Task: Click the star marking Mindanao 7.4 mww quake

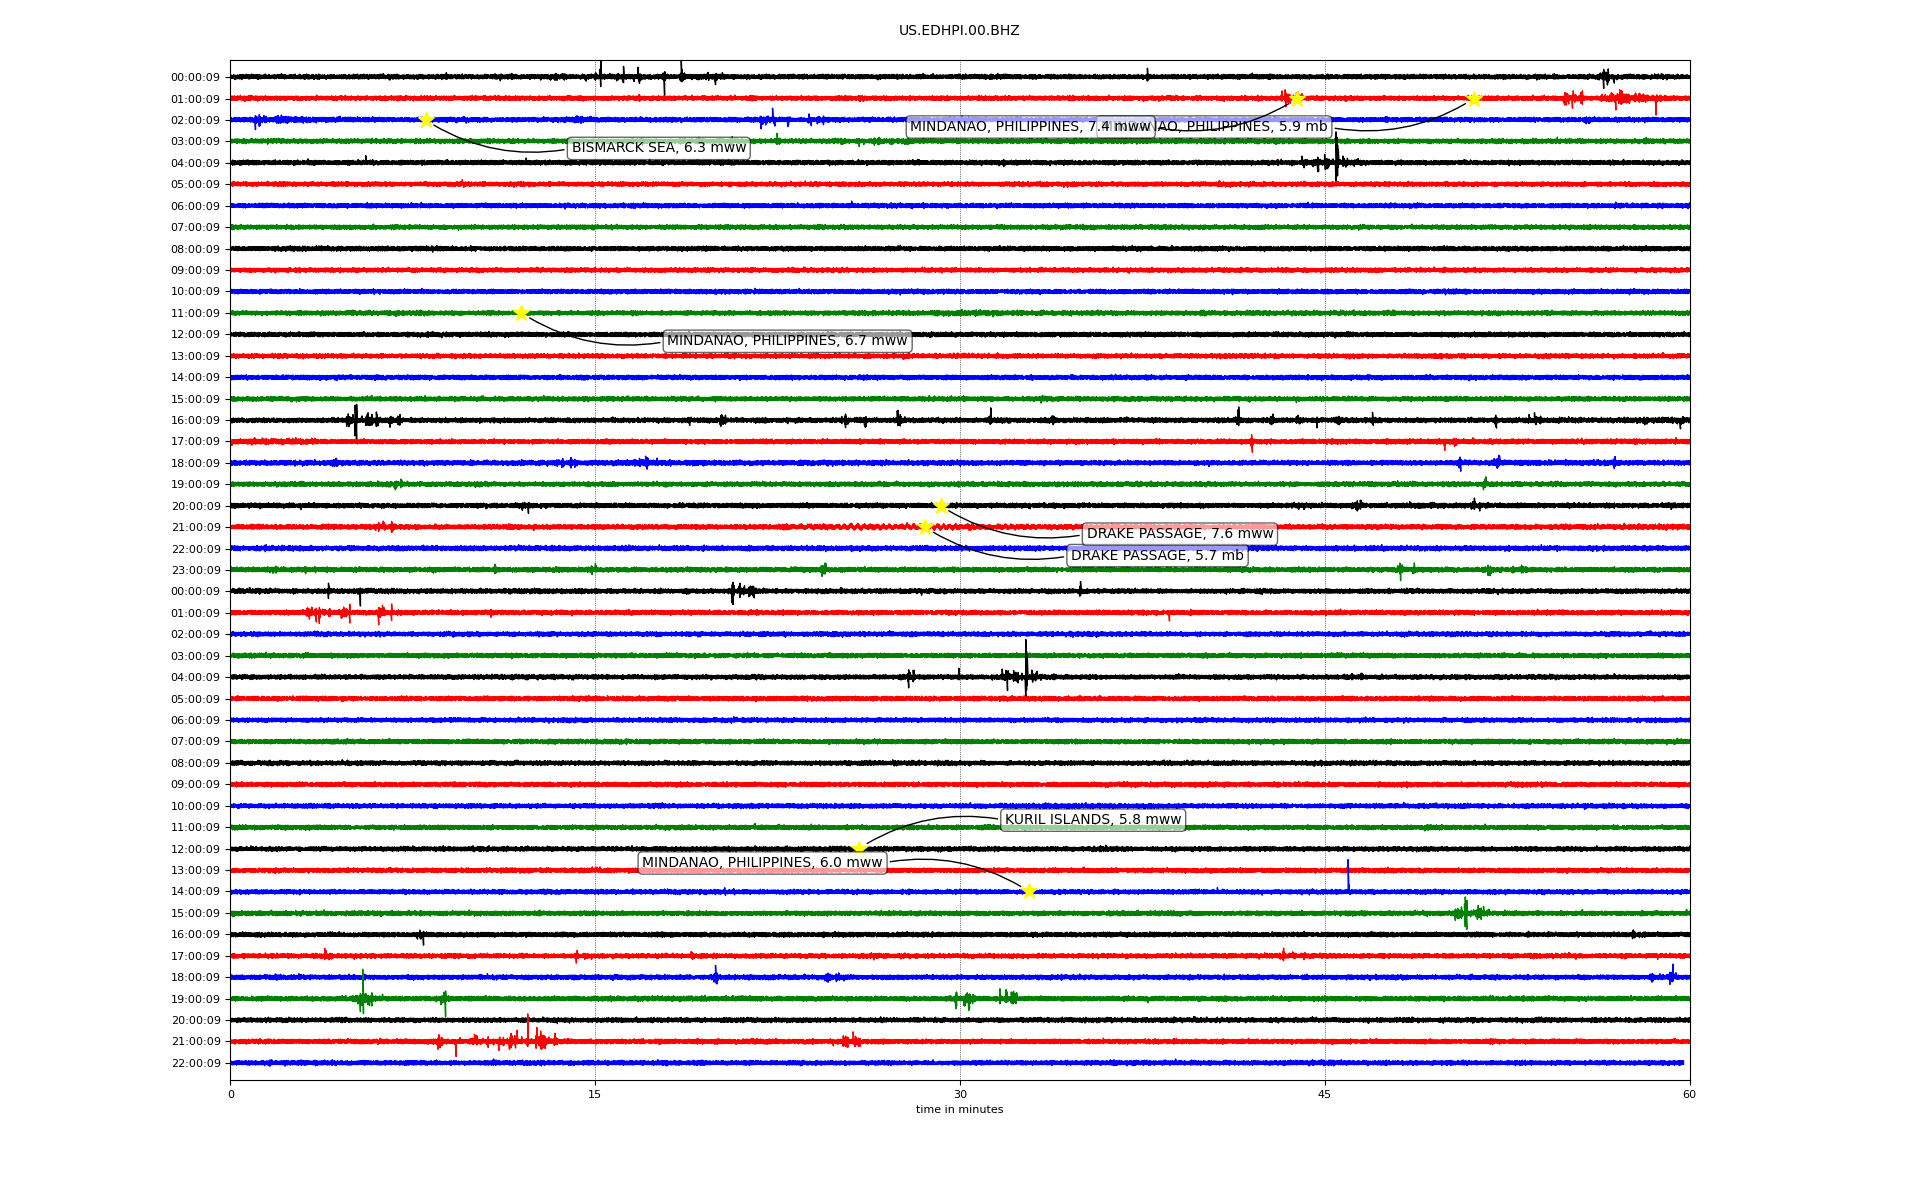Action: pyautogui.click(x=1297, y=99)
